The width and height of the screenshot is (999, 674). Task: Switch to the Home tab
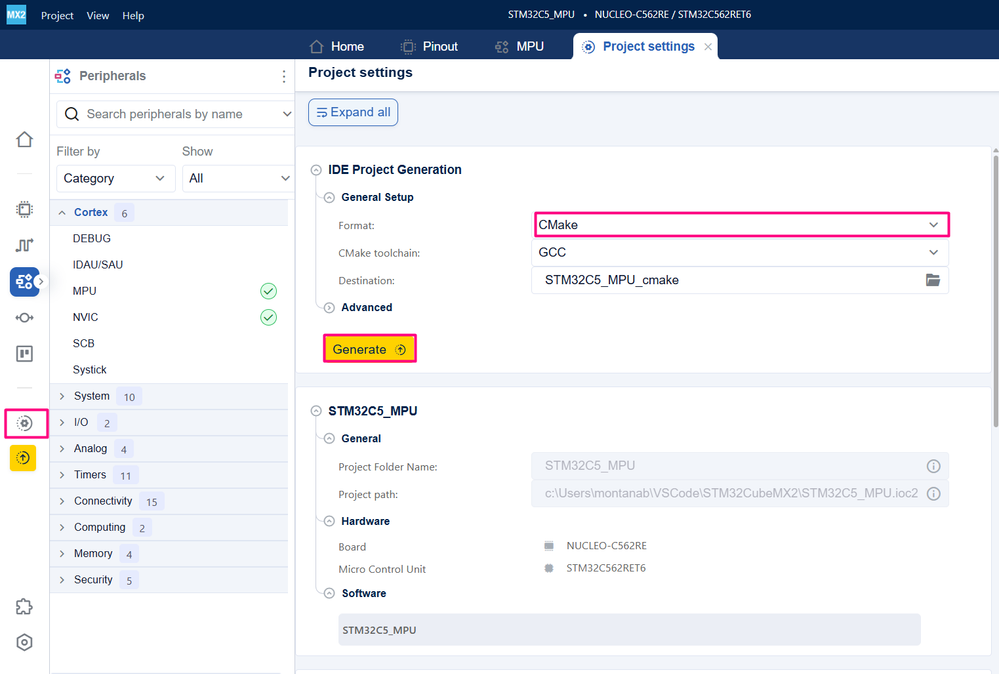point(336,47)
